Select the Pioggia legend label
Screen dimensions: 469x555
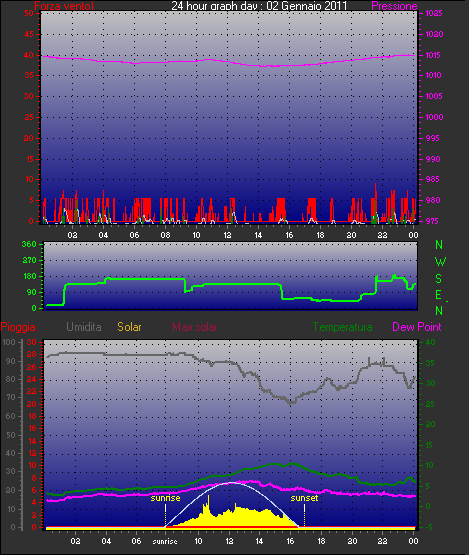click(18, 327)
